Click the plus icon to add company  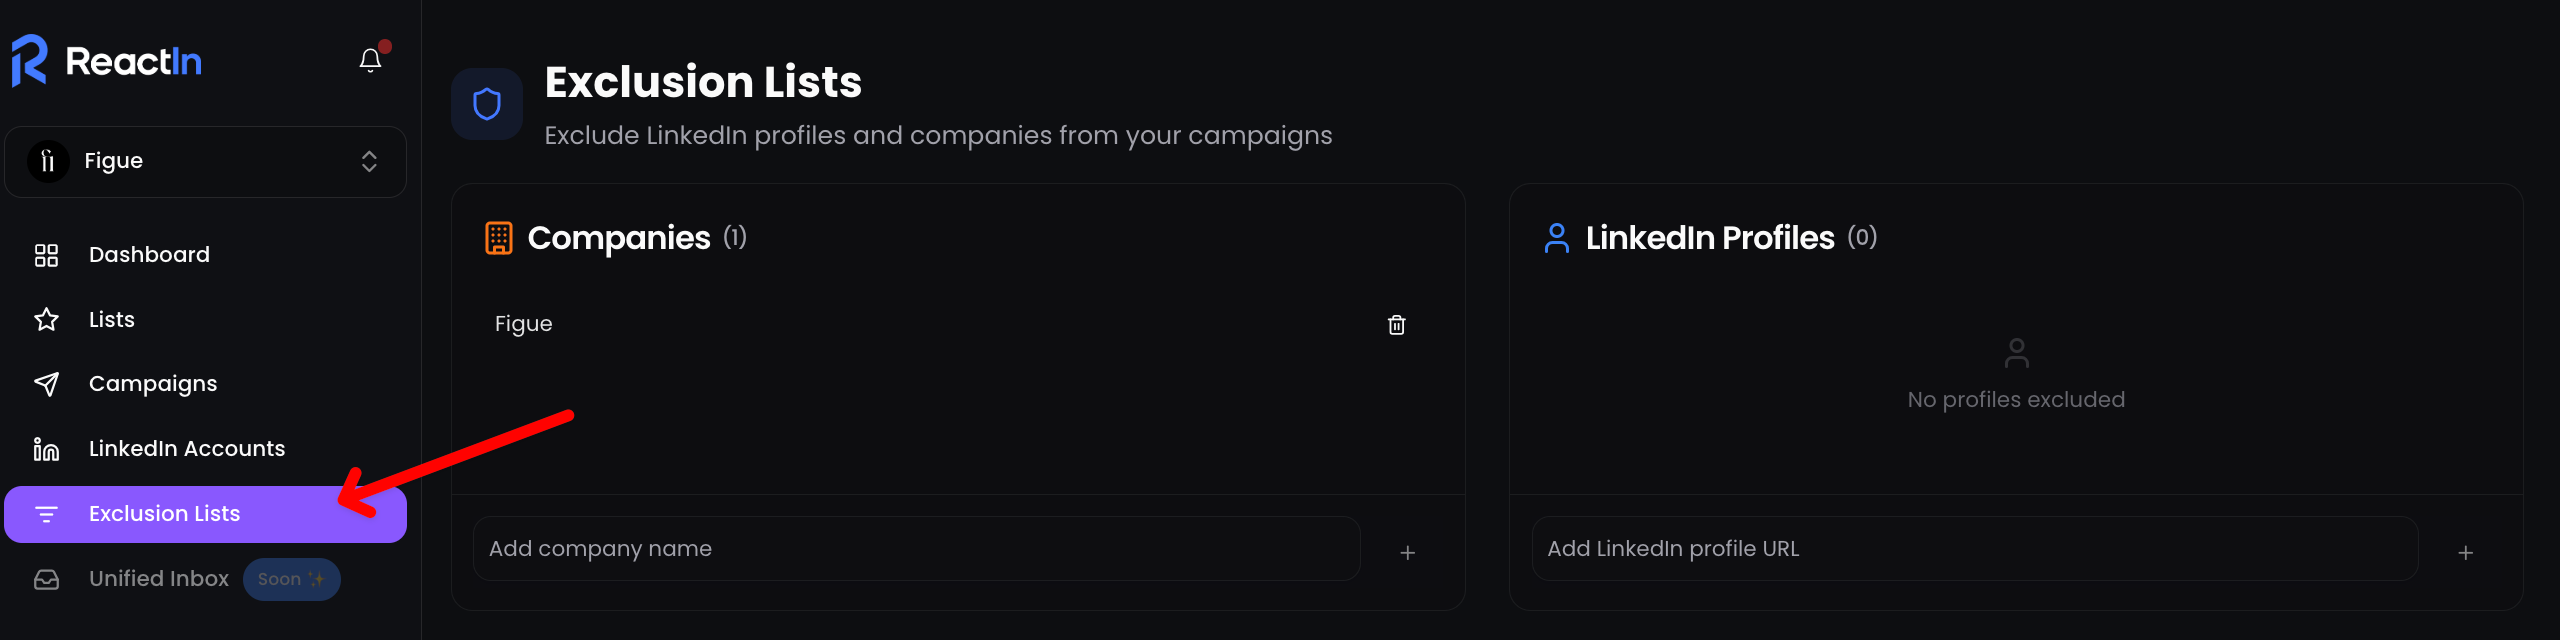(1407, 552)
